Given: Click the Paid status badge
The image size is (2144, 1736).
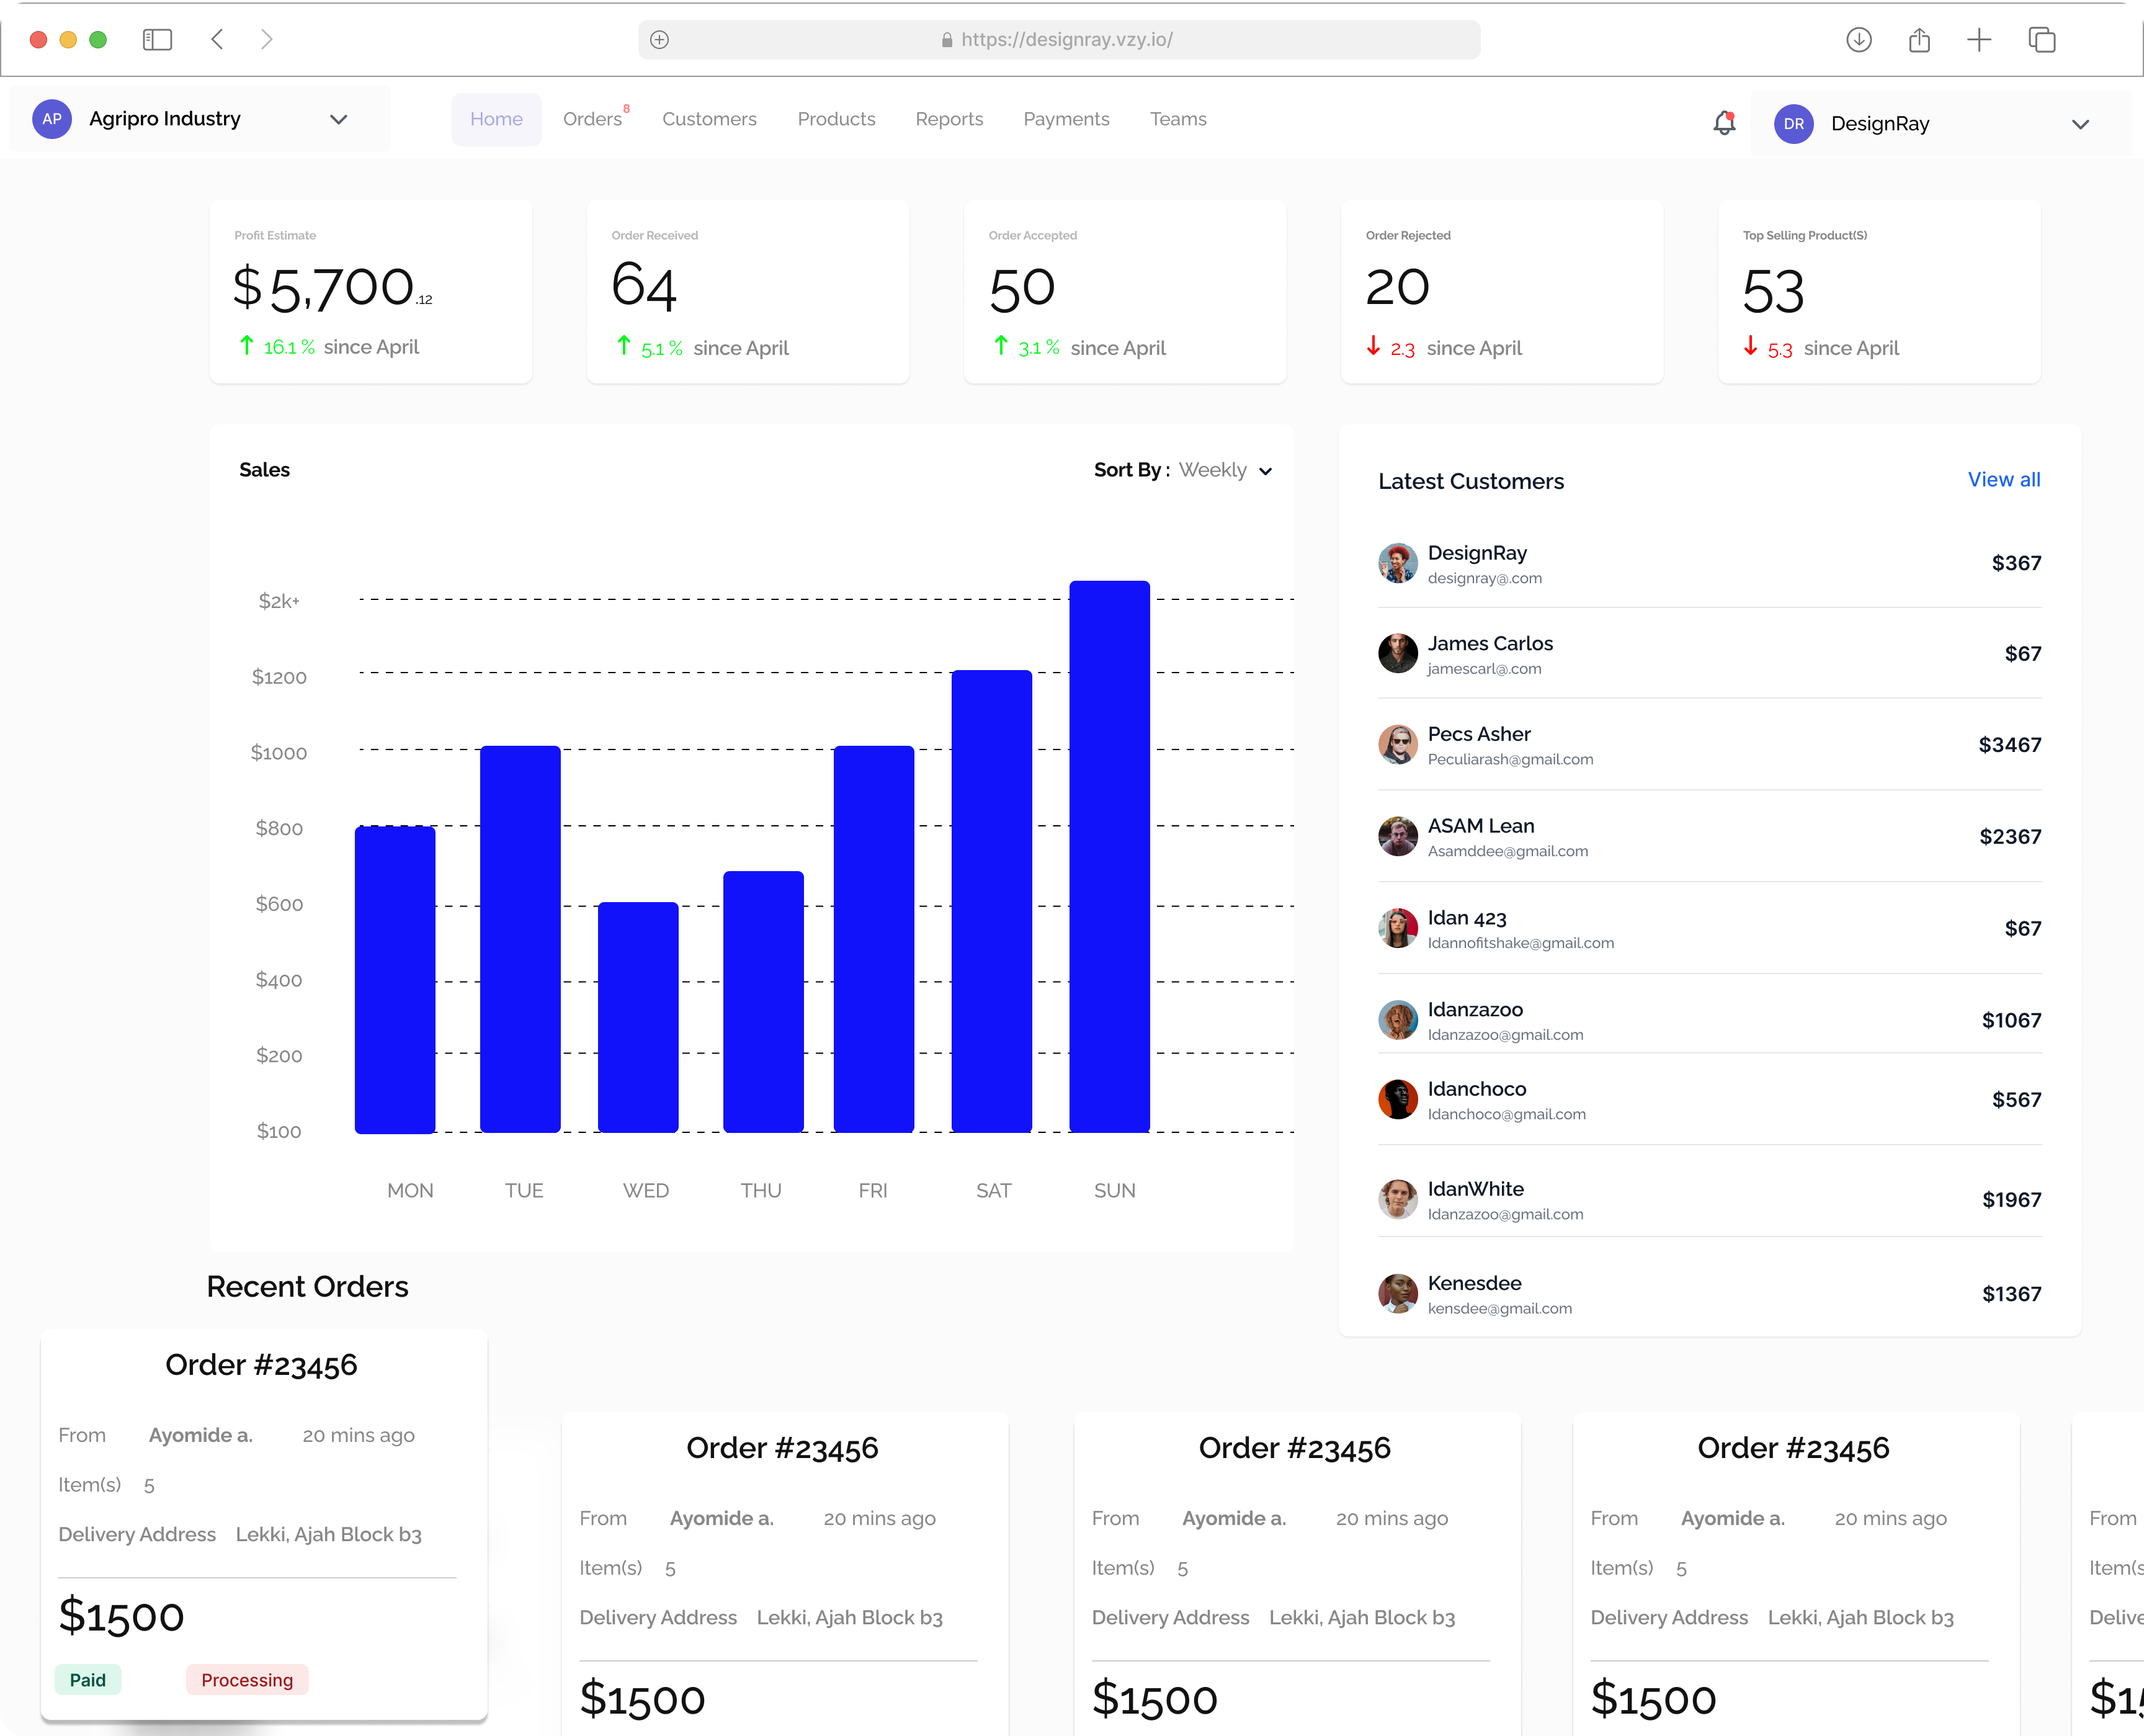Looking at the screenshot, I should point(88,1679).
